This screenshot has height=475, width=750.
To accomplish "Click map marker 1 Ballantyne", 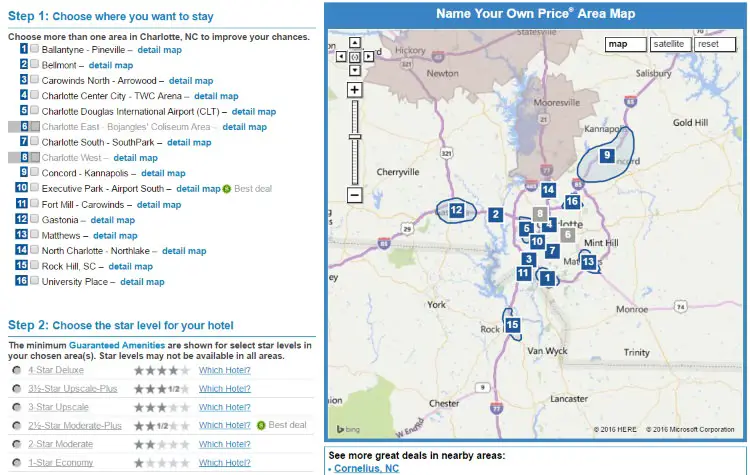I will [x=547, y=278].
